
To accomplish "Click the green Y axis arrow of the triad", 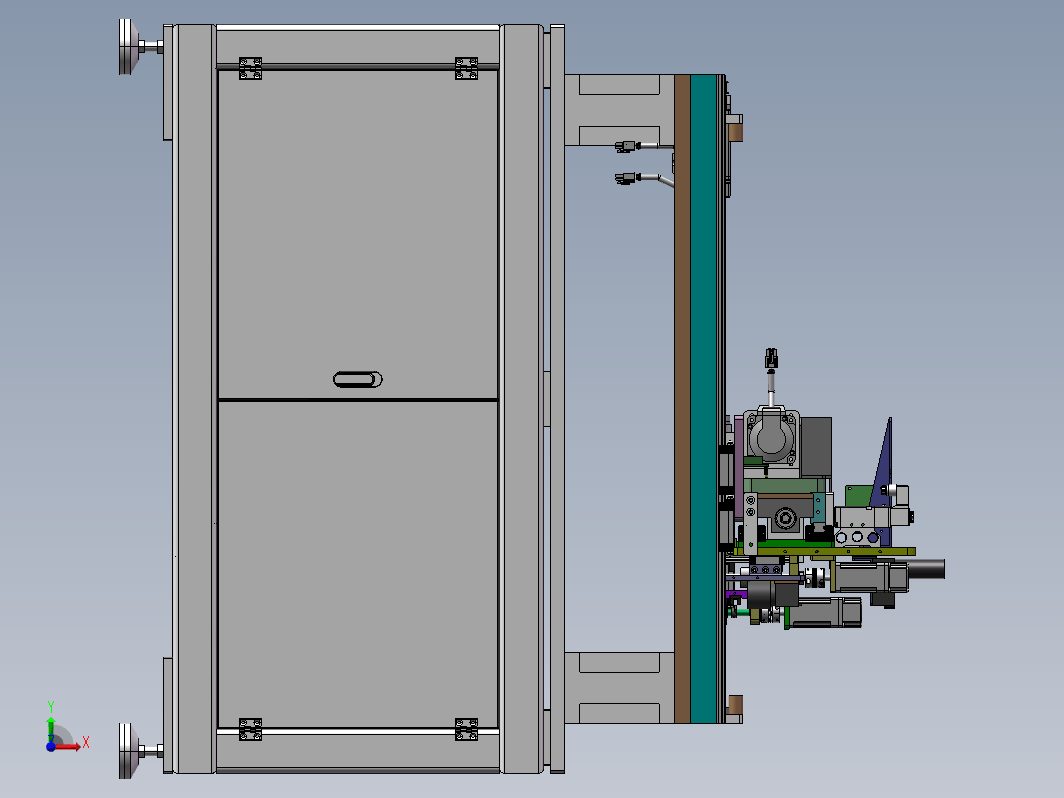I will pyautogui.click(x=51, y=727).
